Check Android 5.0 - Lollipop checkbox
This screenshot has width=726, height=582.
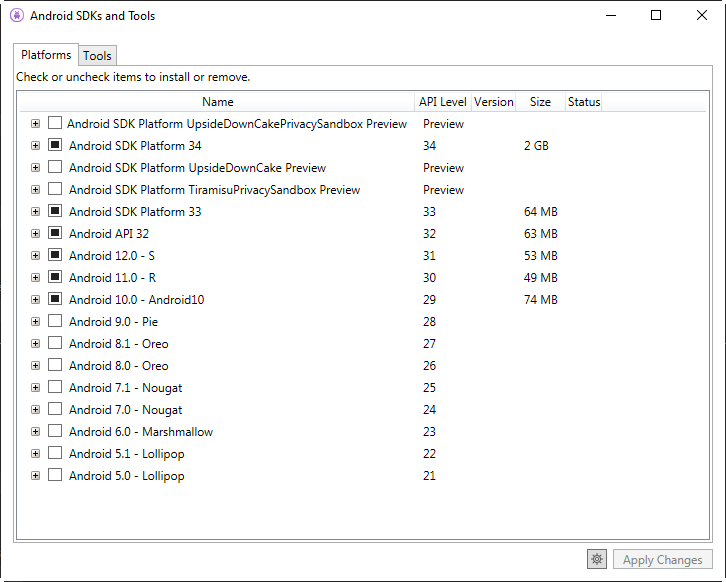click(55, 475)
